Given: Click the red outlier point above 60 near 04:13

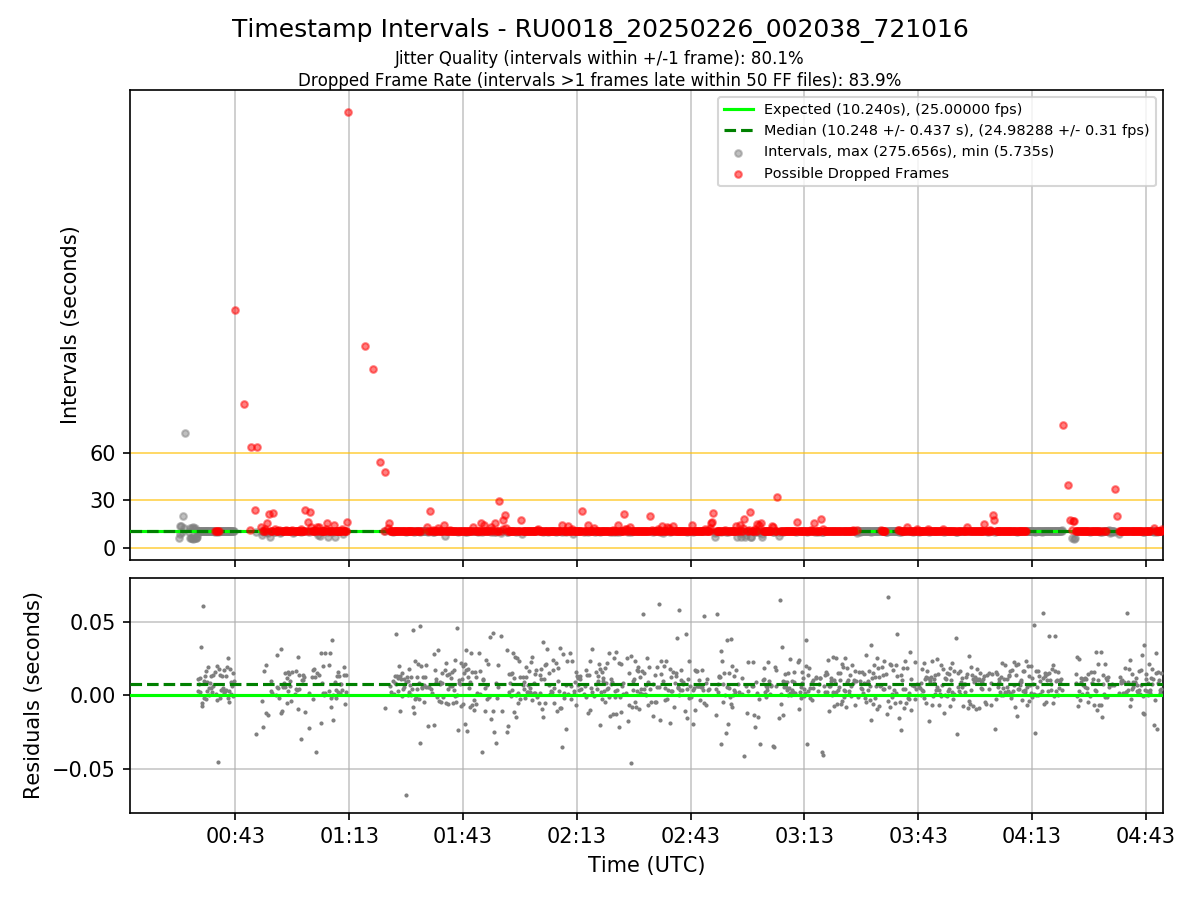Looking at the screenshot, I should coord(1063,425).
